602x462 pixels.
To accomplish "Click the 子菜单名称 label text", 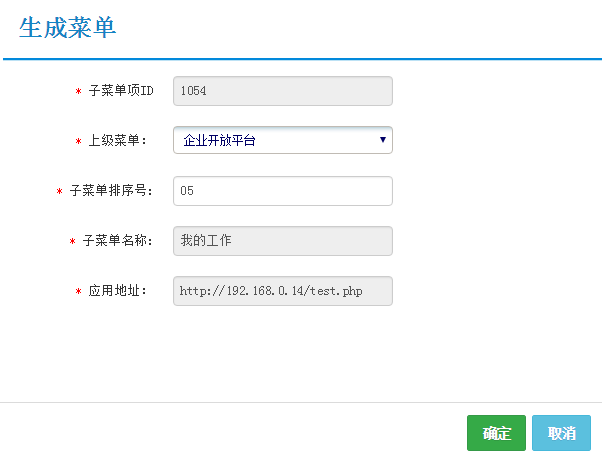I will pyautogui.click(x=118, y=241).
